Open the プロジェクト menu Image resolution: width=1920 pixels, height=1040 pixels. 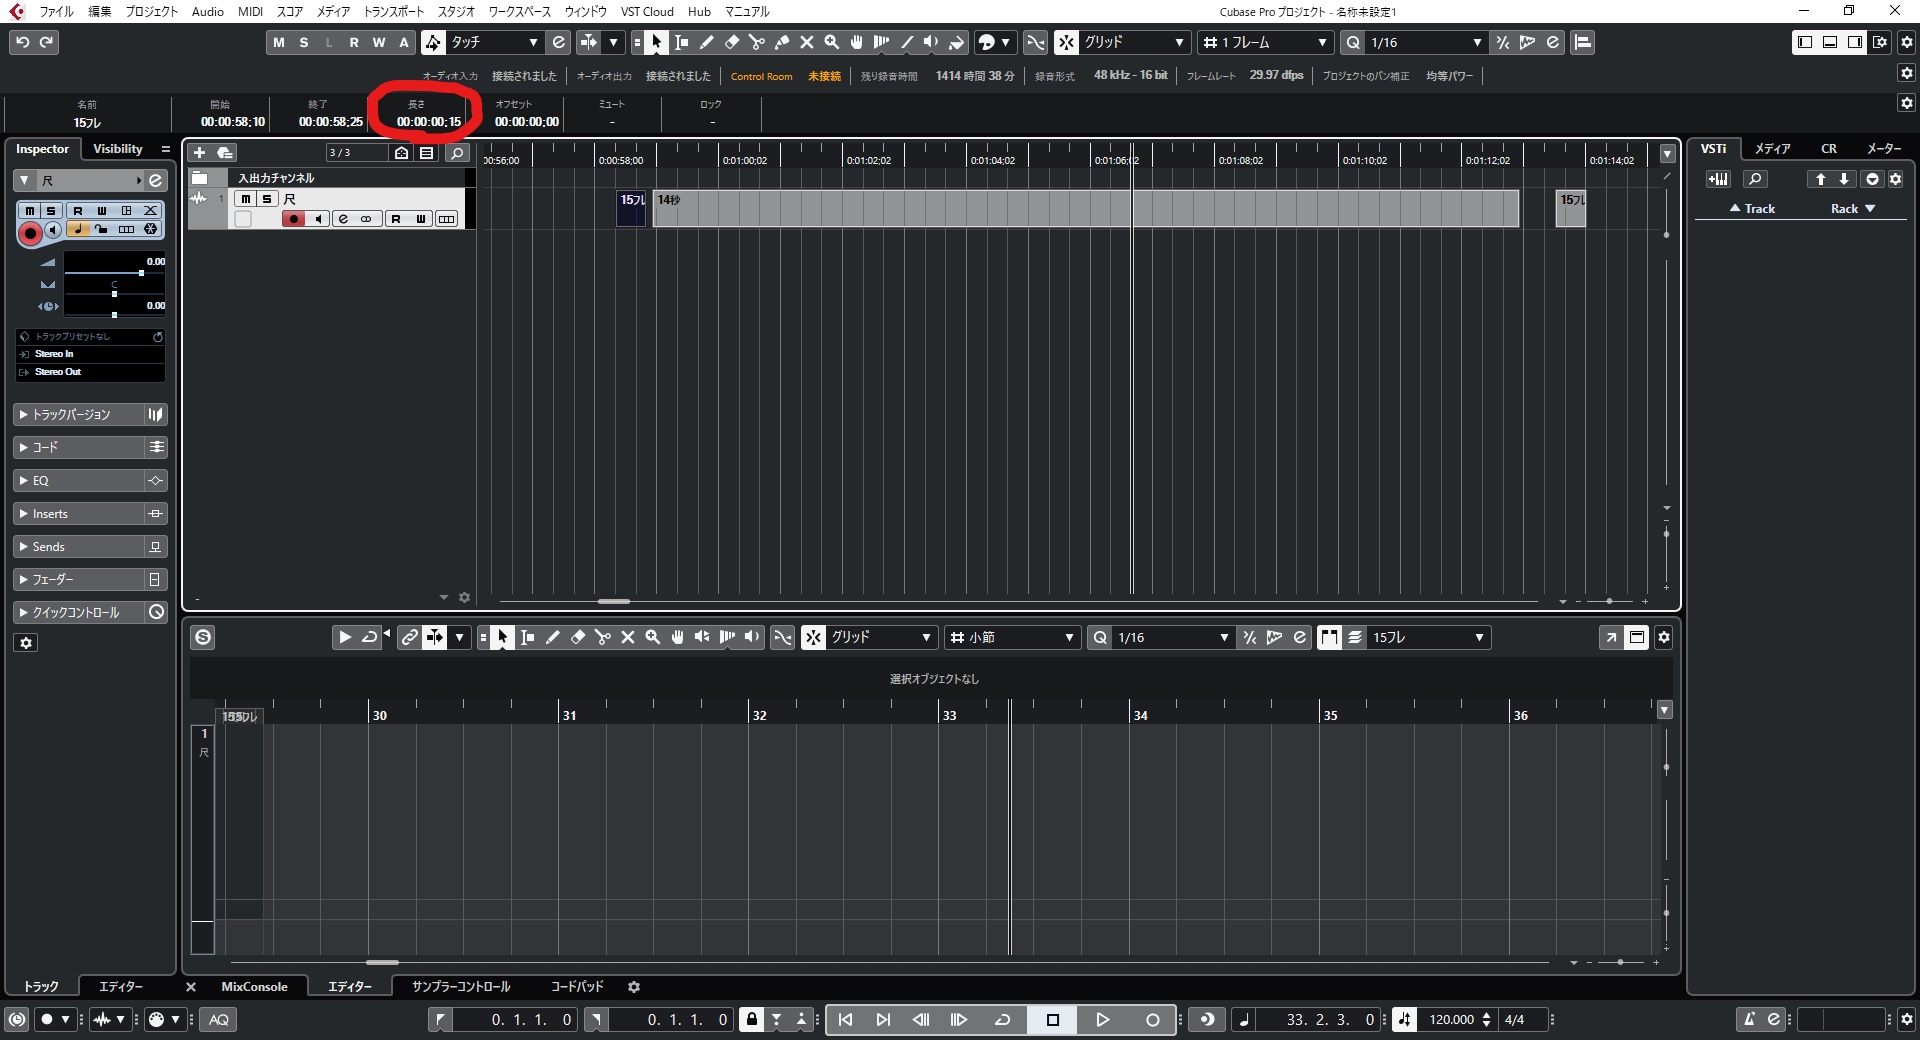coord(152,11)
